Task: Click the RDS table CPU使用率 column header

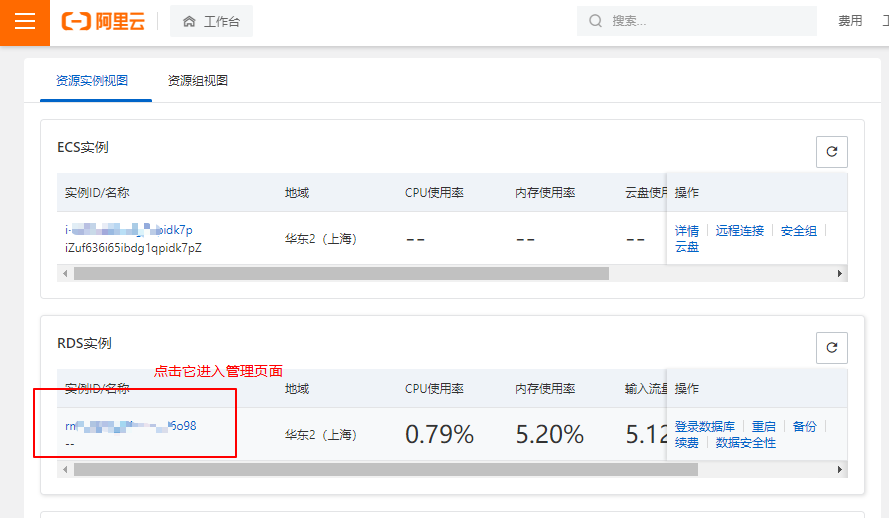Action: click(x=434, y=389)
